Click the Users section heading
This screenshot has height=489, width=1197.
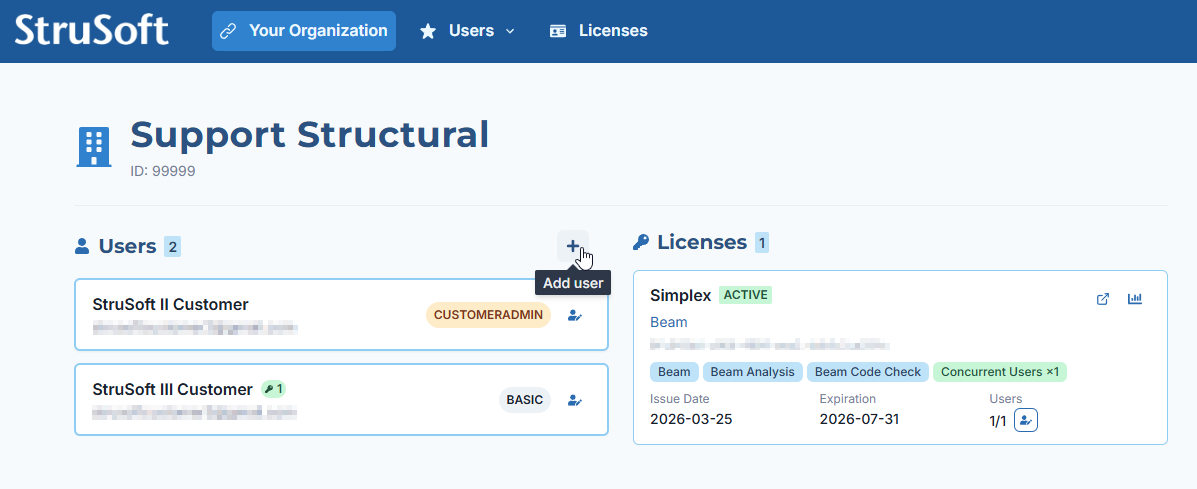point(127,246)
